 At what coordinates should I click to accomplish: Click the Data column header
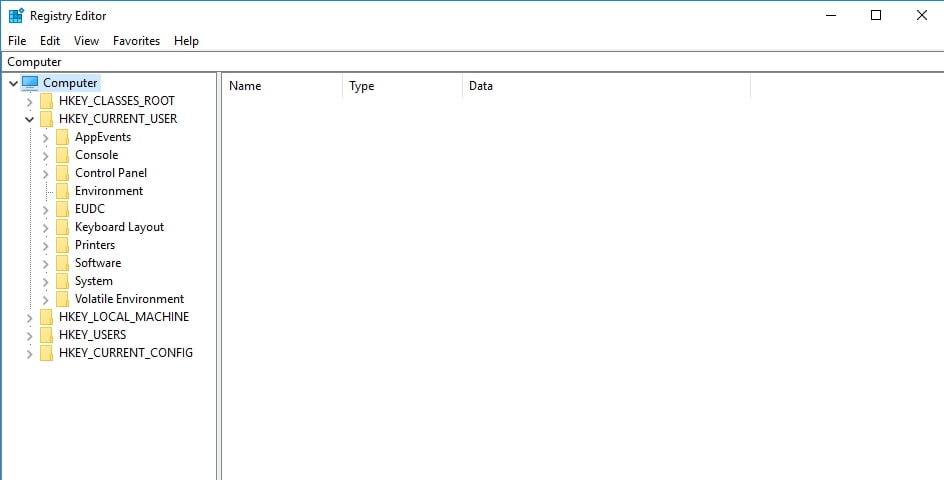pyautogui.click(x=606, y=86)
